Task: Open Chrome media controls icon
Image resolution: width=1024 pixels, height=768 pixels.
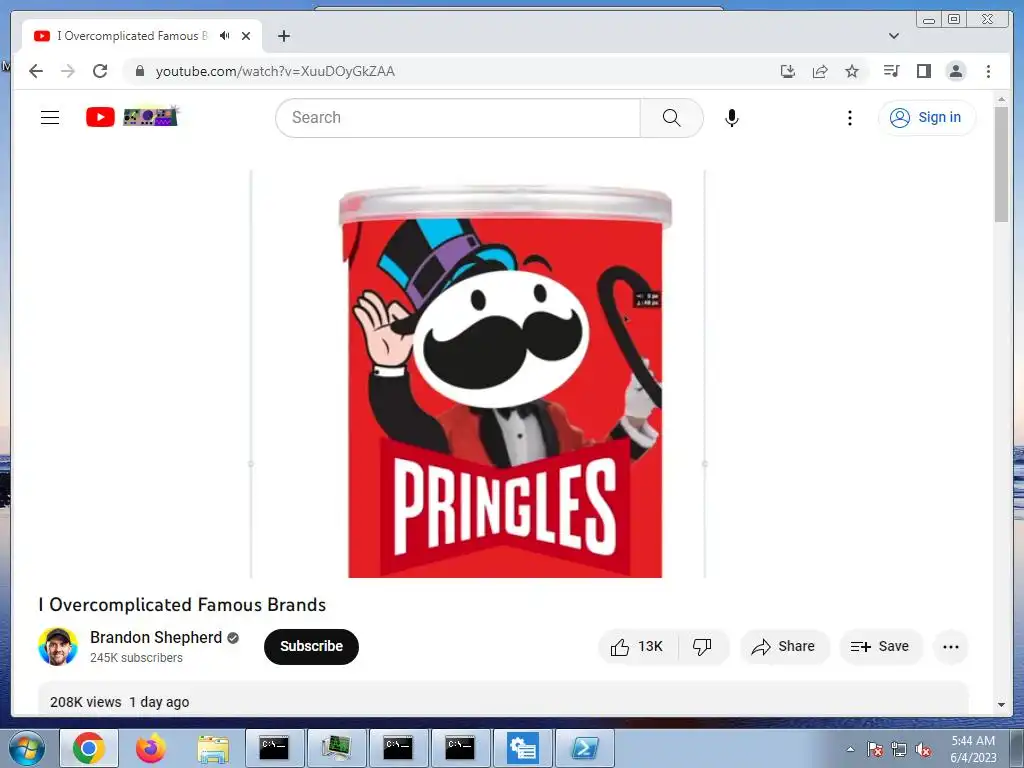Action: (x=891, y=71)
